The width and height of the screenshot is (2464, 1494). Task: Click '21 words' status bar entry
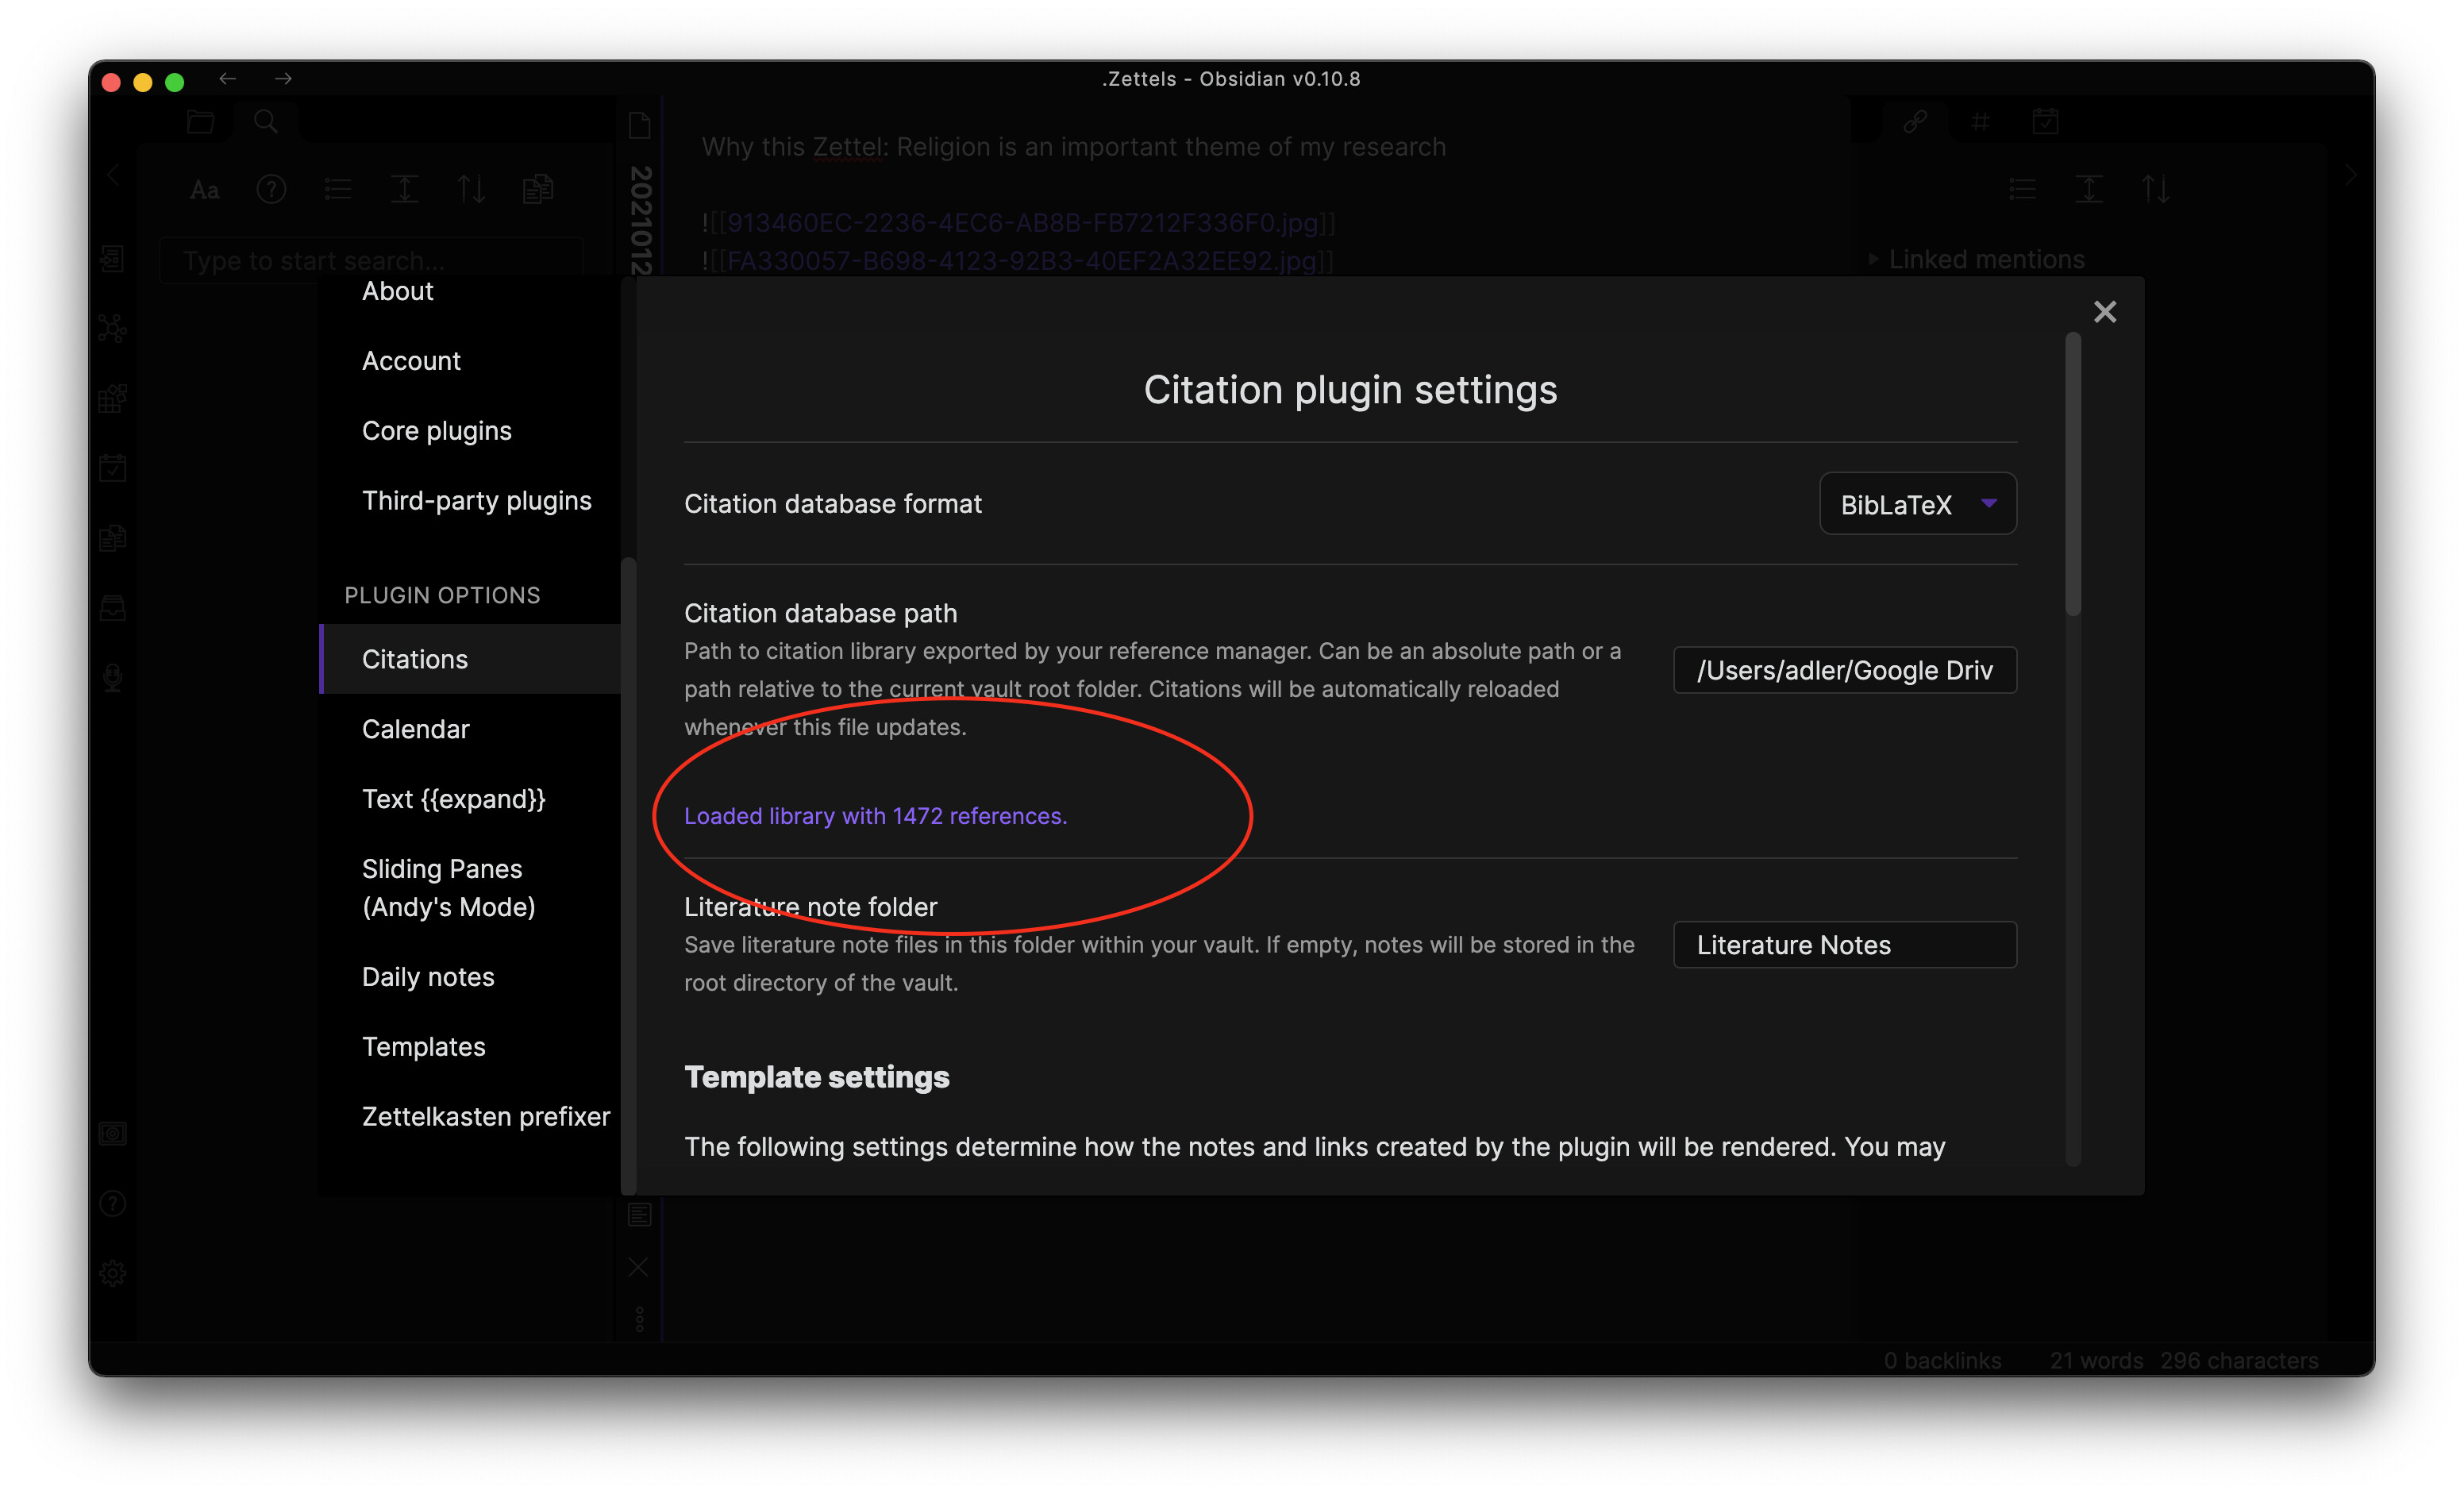click(2096, 1360)
